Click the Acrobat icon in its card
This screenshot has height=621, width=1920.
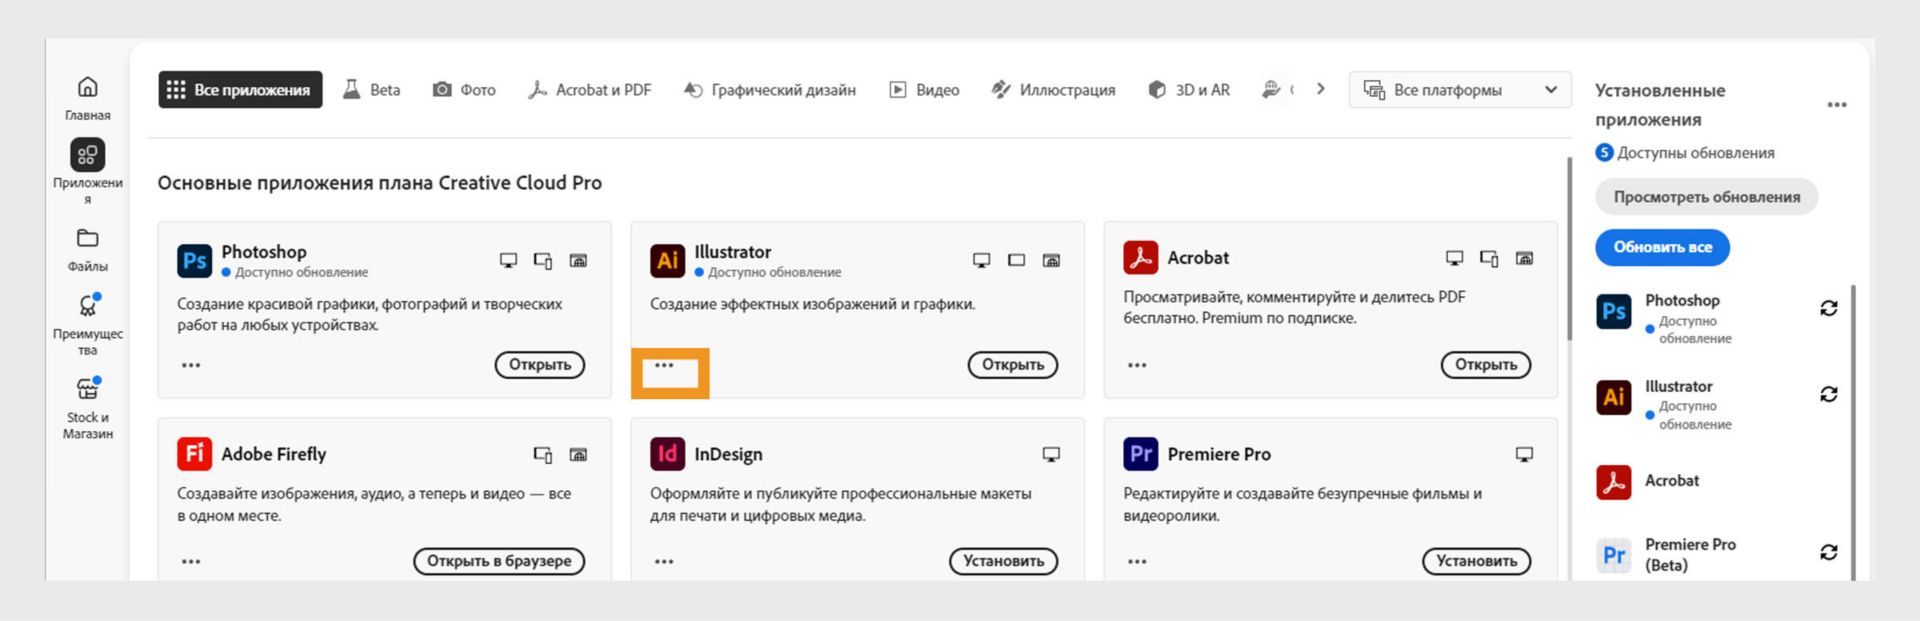1140,257
